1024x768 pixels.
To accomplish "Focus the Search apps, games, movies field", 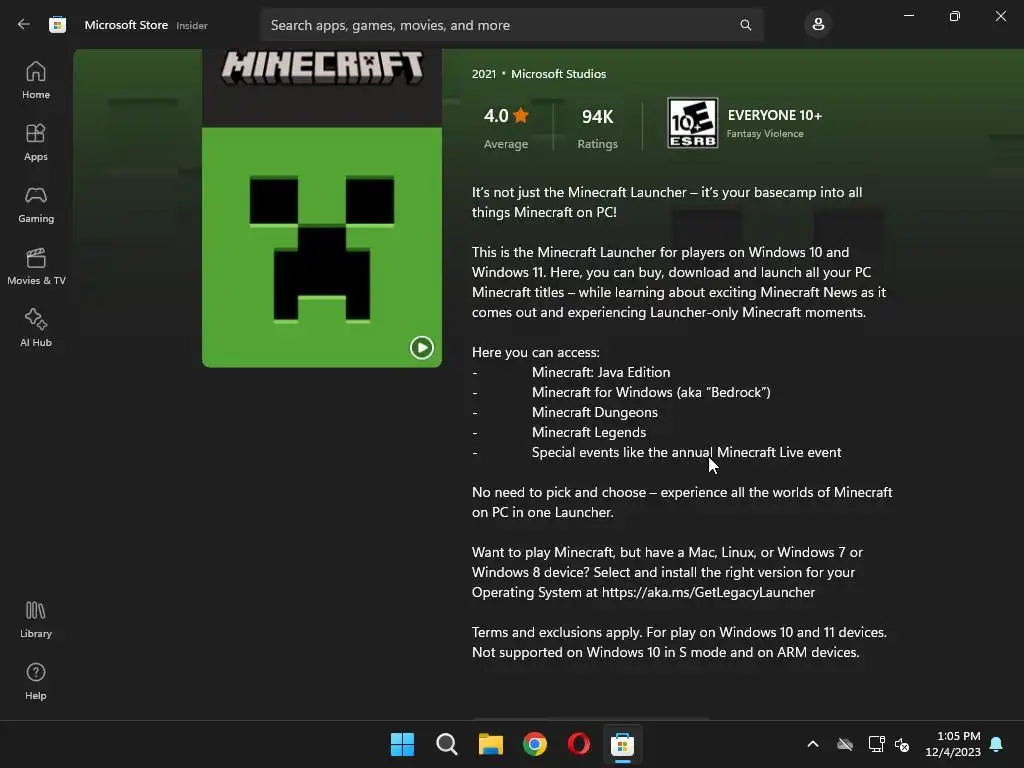I will pyautogui.click(x=512, y=25).
